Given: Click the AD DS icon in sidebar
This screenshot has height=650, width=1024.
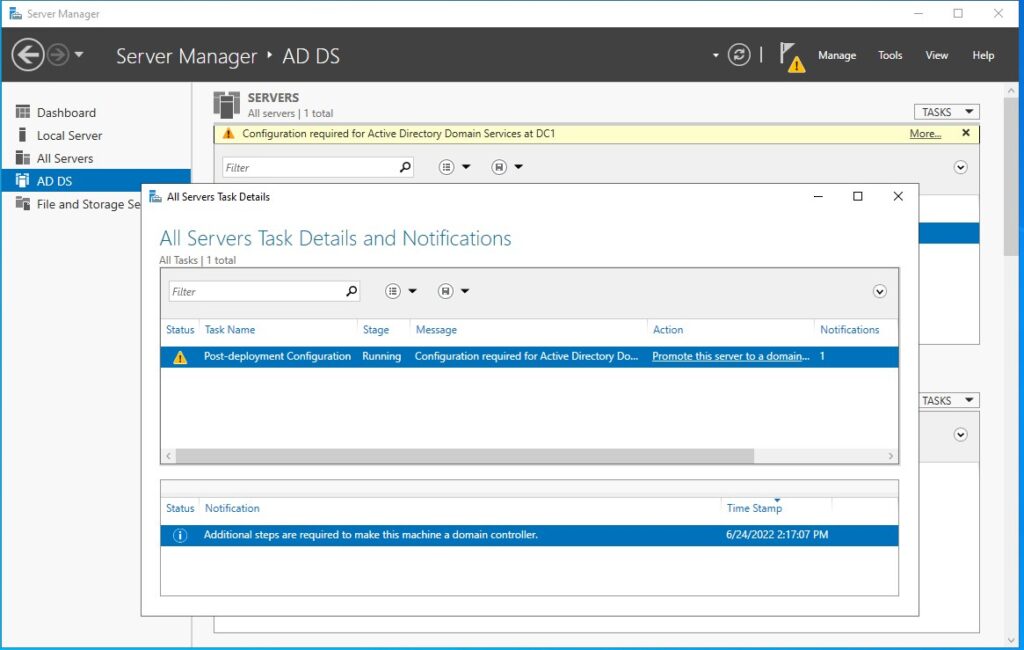Looking at the screenshot, I should [x=23, y=180].
